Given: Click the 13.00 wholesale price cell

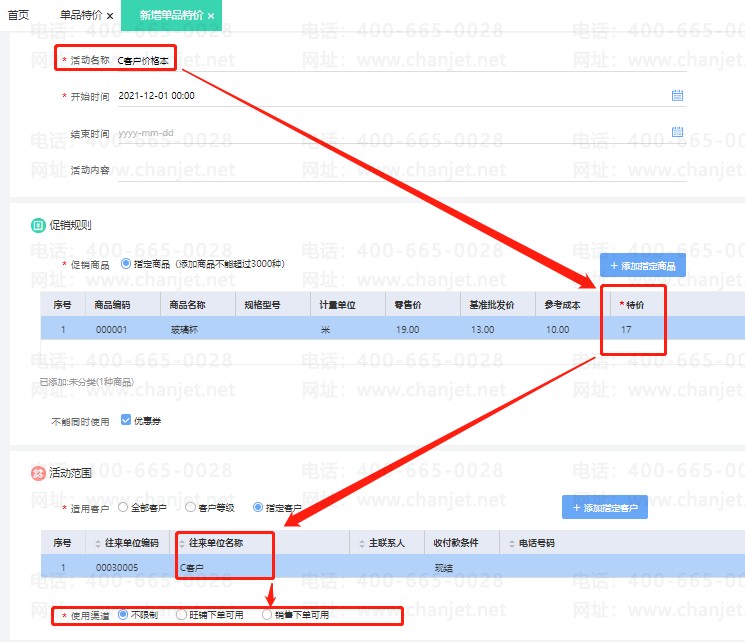Looking at the screenshot, I should point(482,329).
